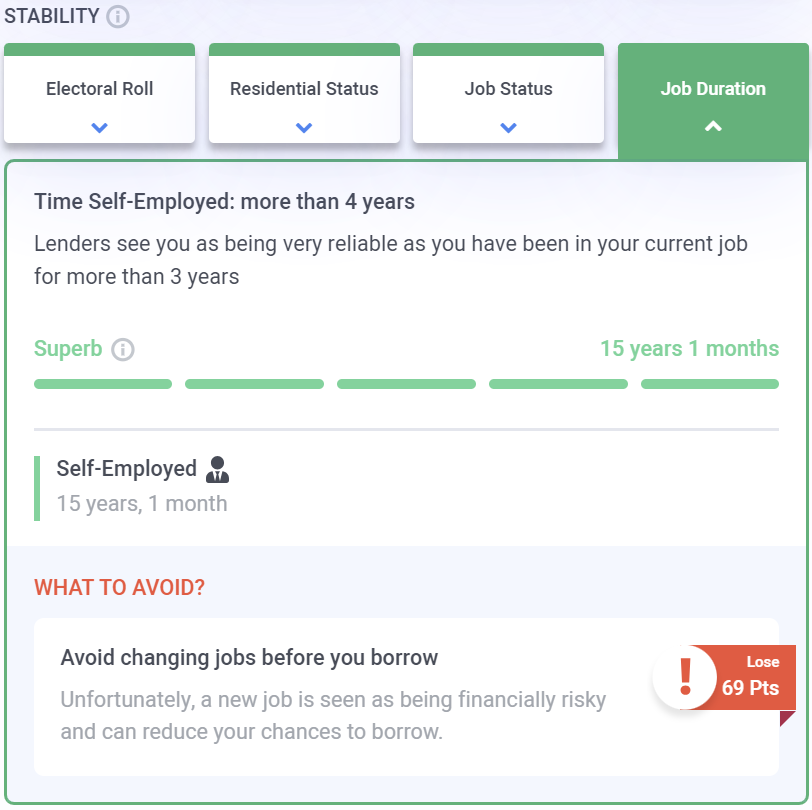This screenshot has height=810, width=812.
Task: Click the red exclamation warning icon
Action: pos(685,677)
